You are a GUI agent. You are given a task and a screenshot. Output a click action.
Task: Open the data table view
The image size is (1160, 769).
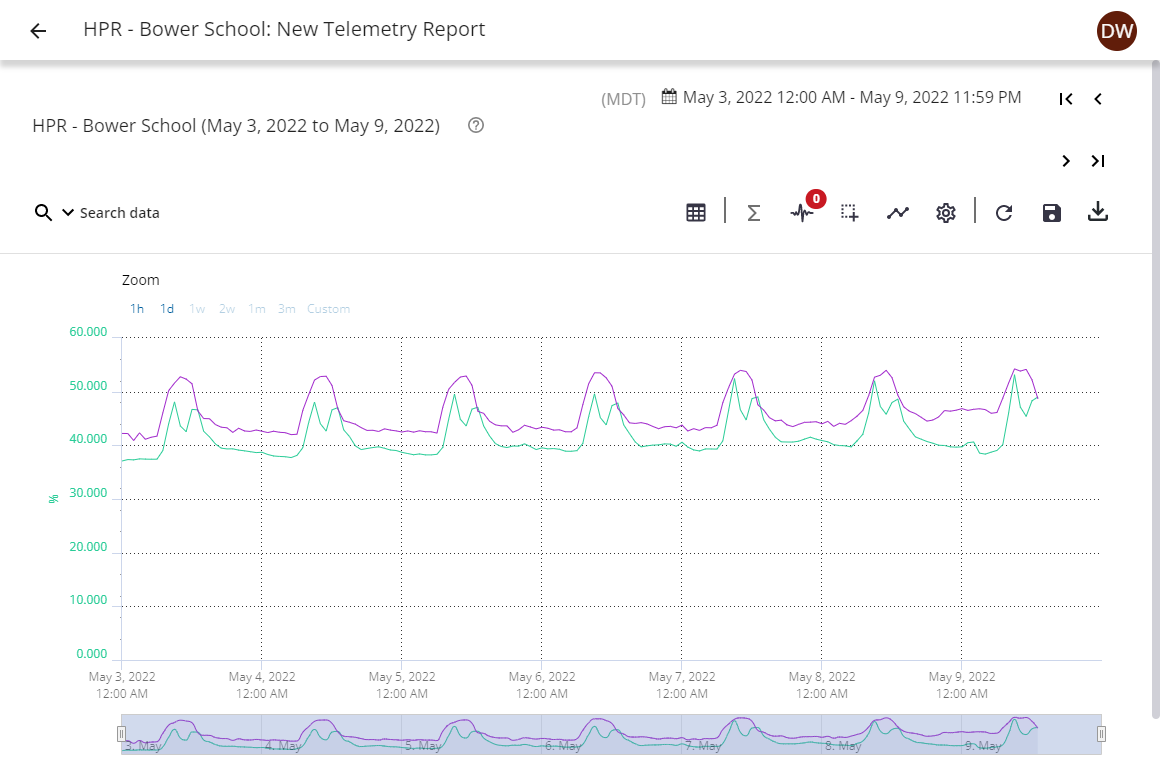click(x=696, y=212)
